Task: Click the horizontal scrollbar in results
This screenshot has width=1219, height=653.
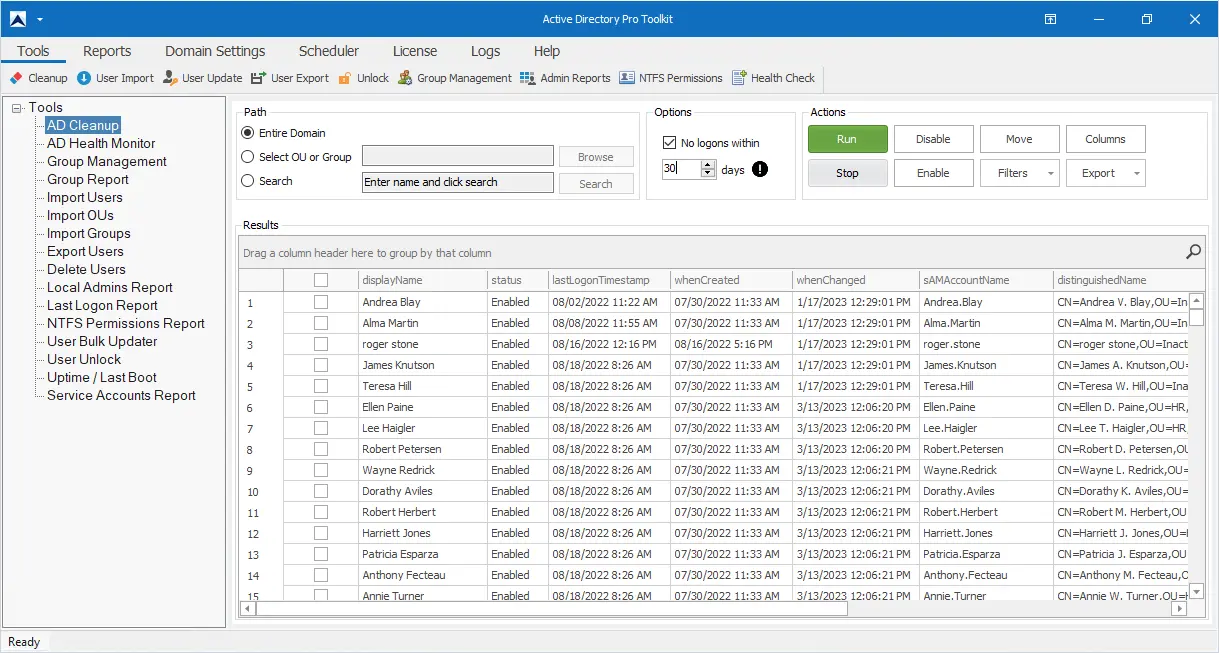Action: [x=553, y=608]
